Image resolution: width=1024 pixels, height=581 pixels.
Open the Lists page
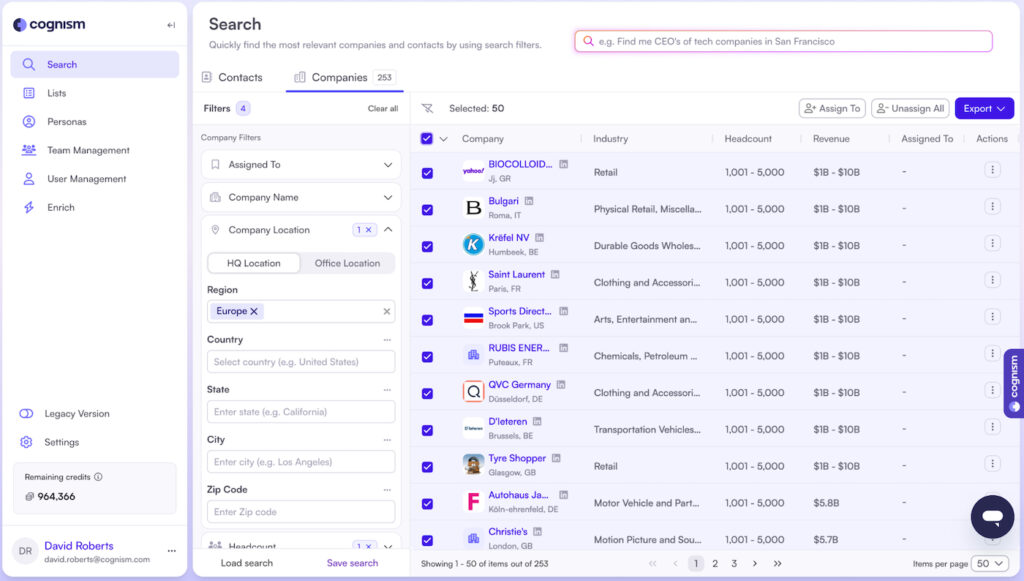(x=56, y=93)
